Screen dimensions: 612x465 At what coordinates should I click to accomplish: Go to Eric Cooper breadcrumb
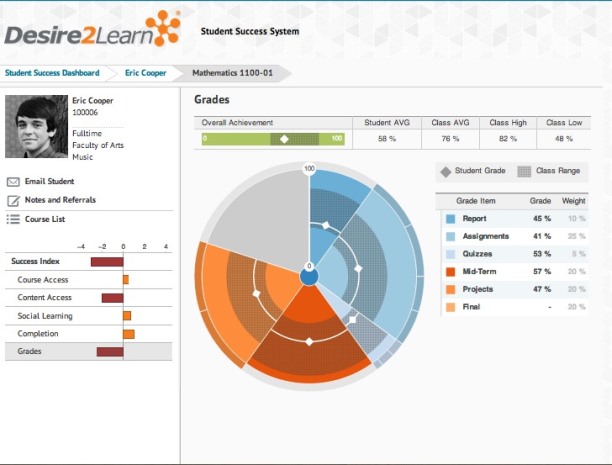click(x=145, y=73)
